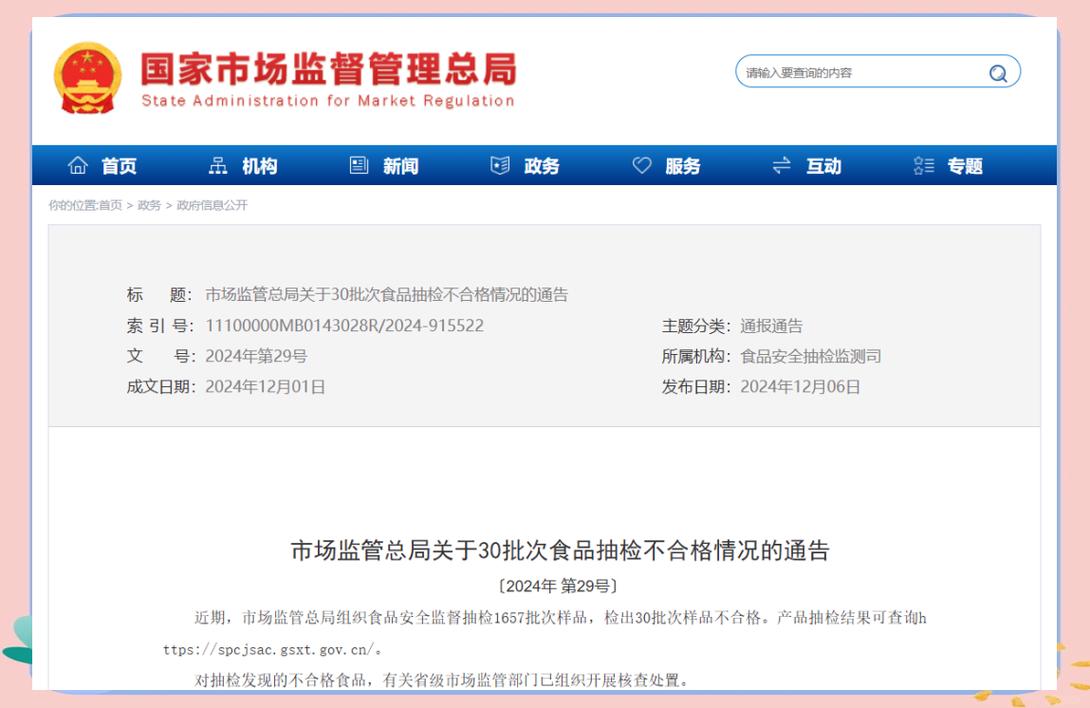Viewport: 1090px width, 708px height.
Task: Click the book icon beside 政务
Action: (x=500, y=166)
